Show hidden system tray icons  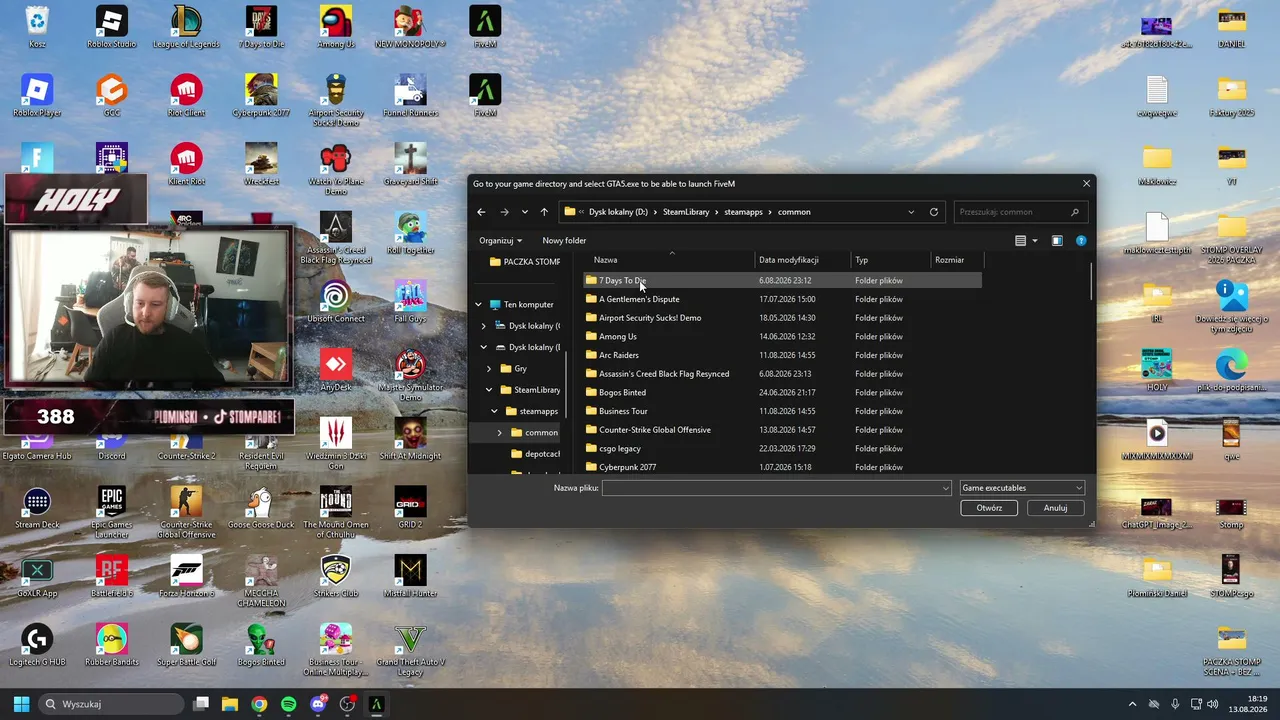pyautogui.click(x=1132, y=704)
